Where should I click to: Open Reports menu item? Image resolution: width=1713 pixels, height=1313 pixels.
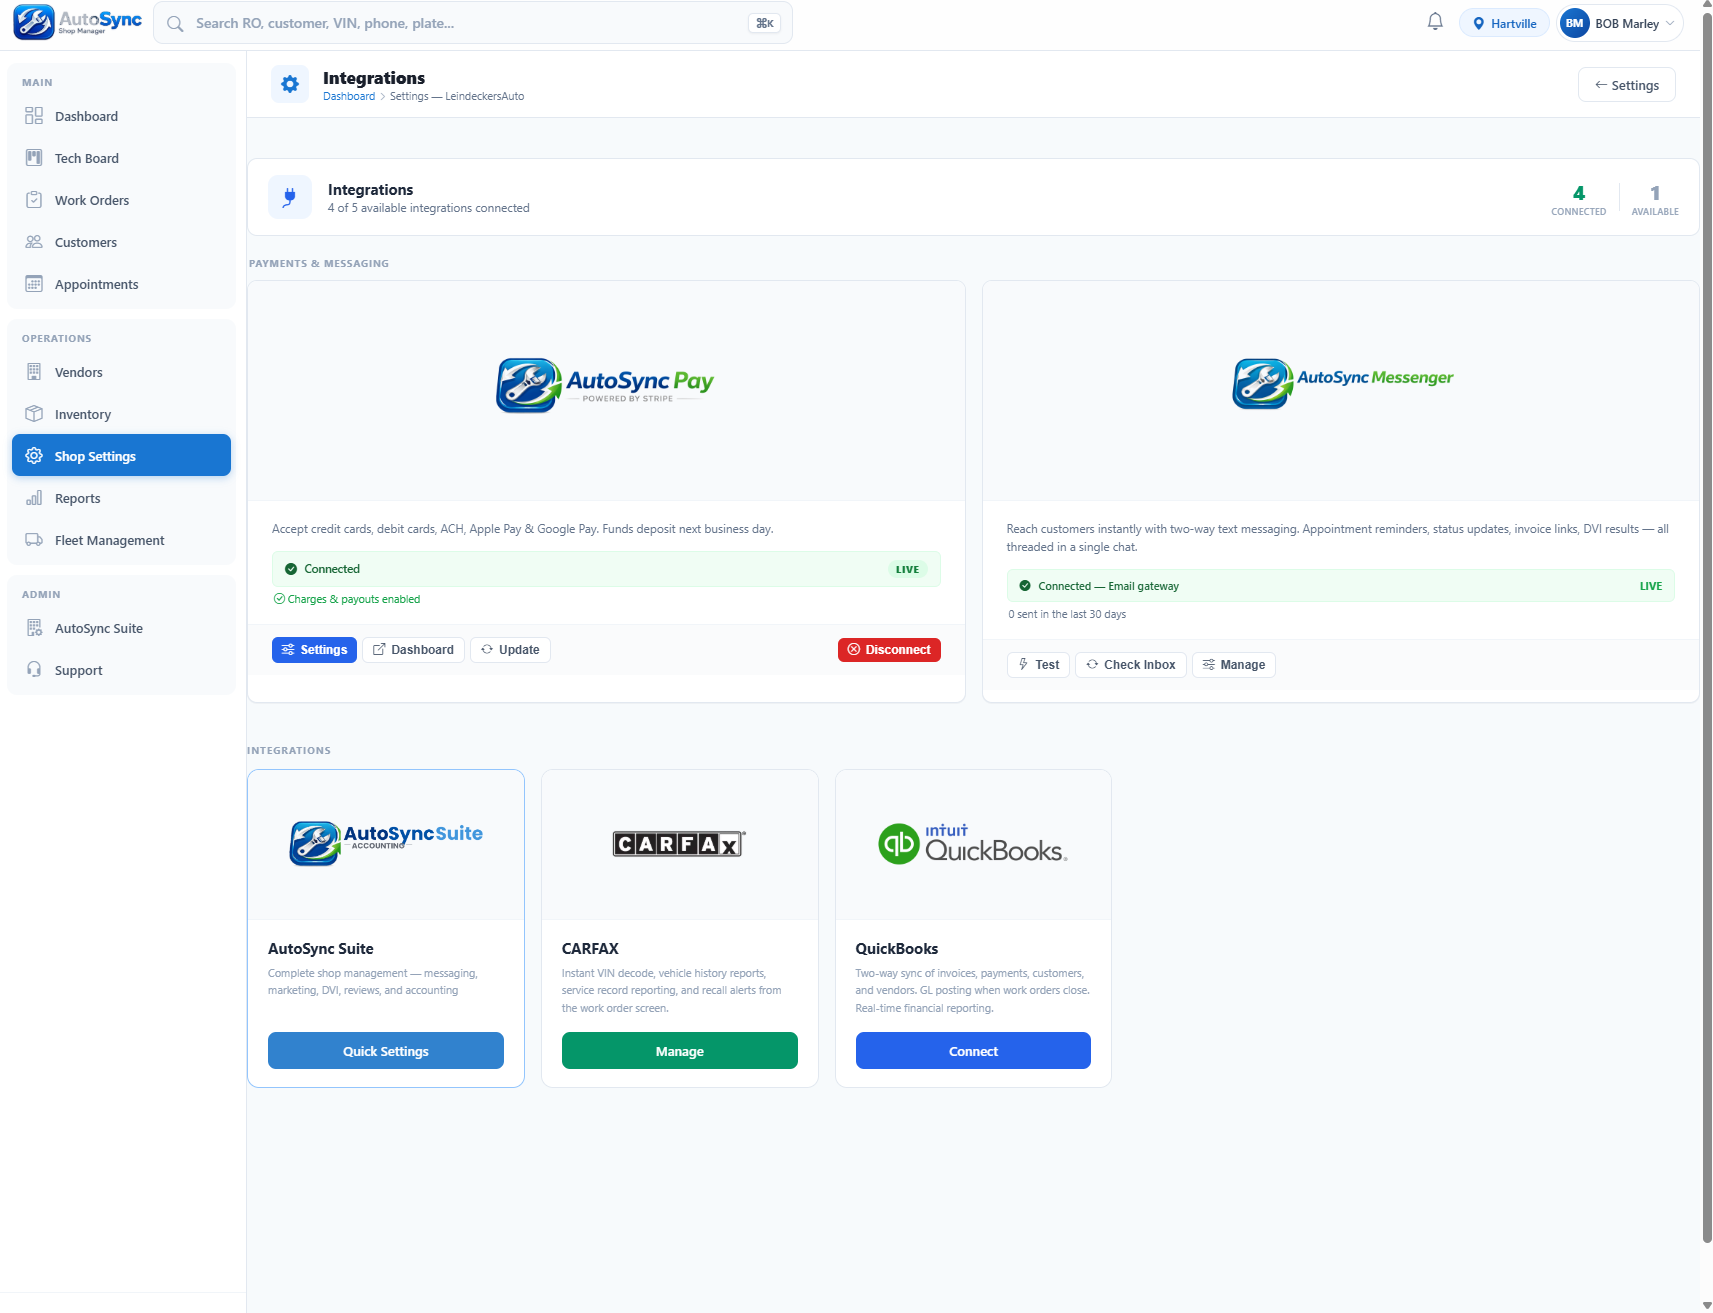point(121,498)
